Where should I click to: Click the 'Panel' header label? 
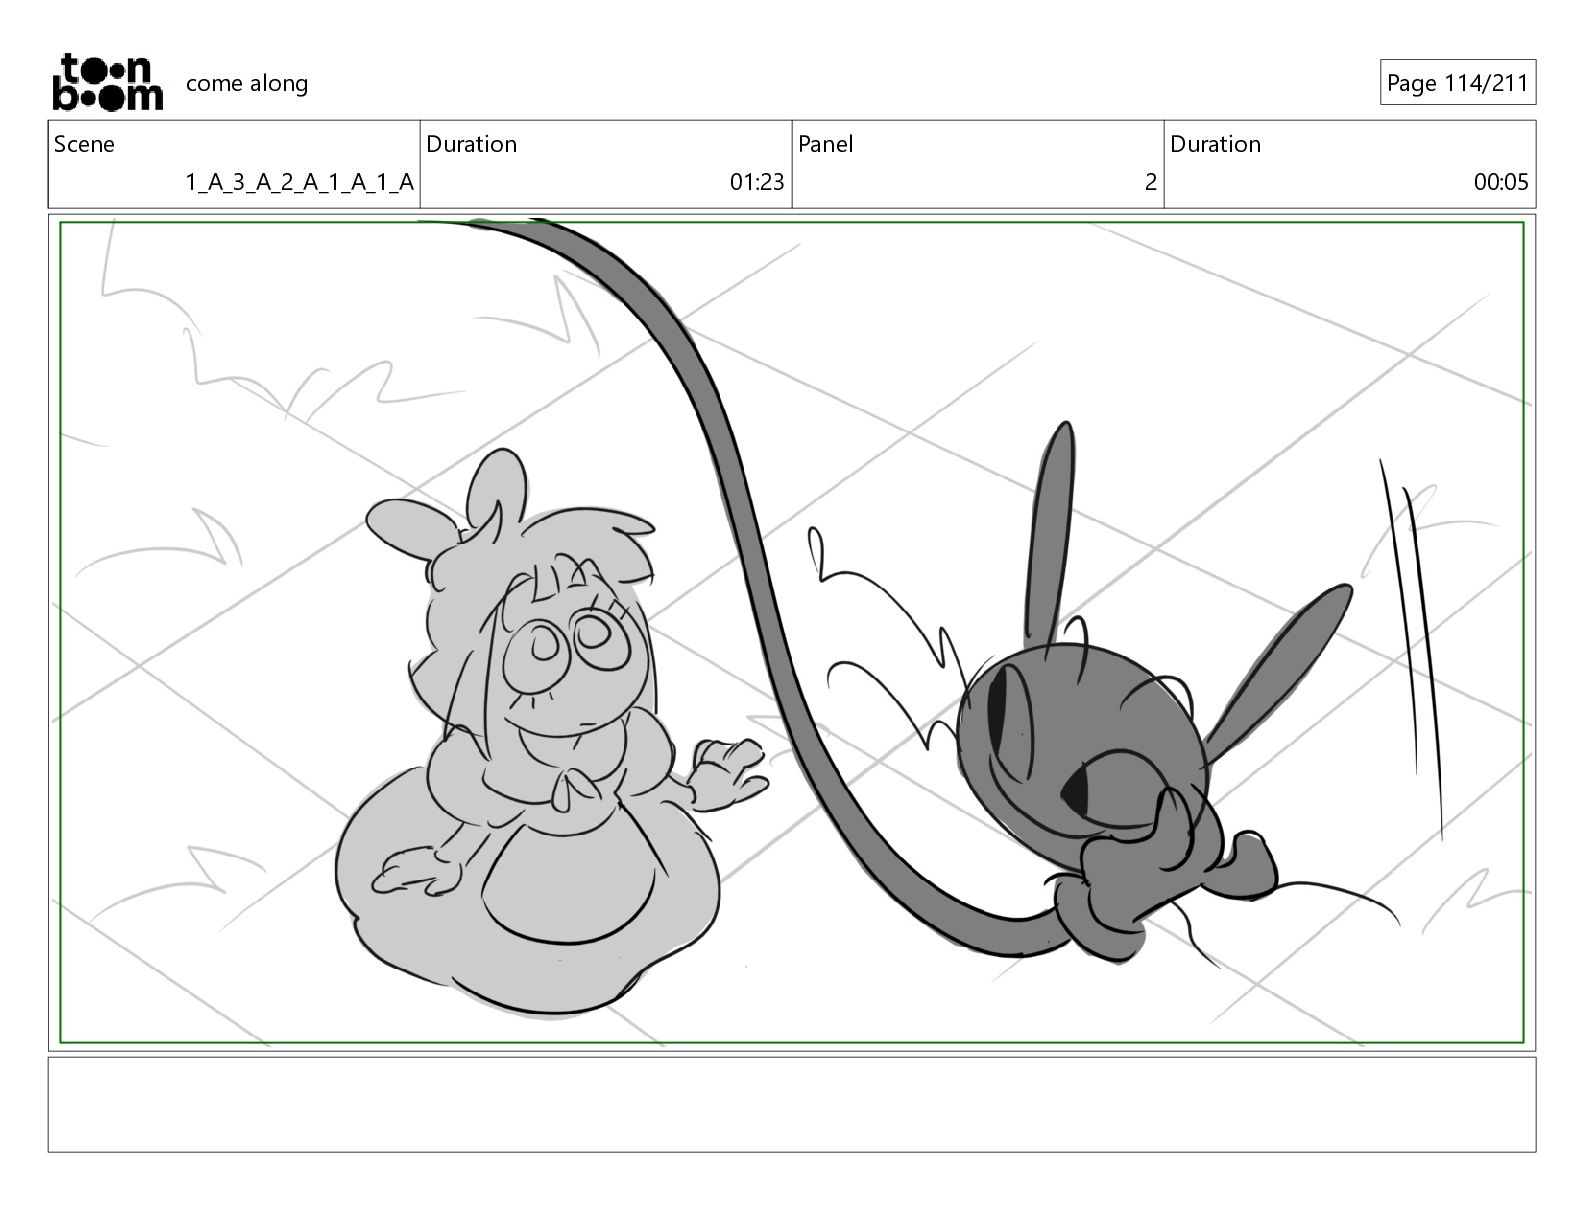click(825, 144)
